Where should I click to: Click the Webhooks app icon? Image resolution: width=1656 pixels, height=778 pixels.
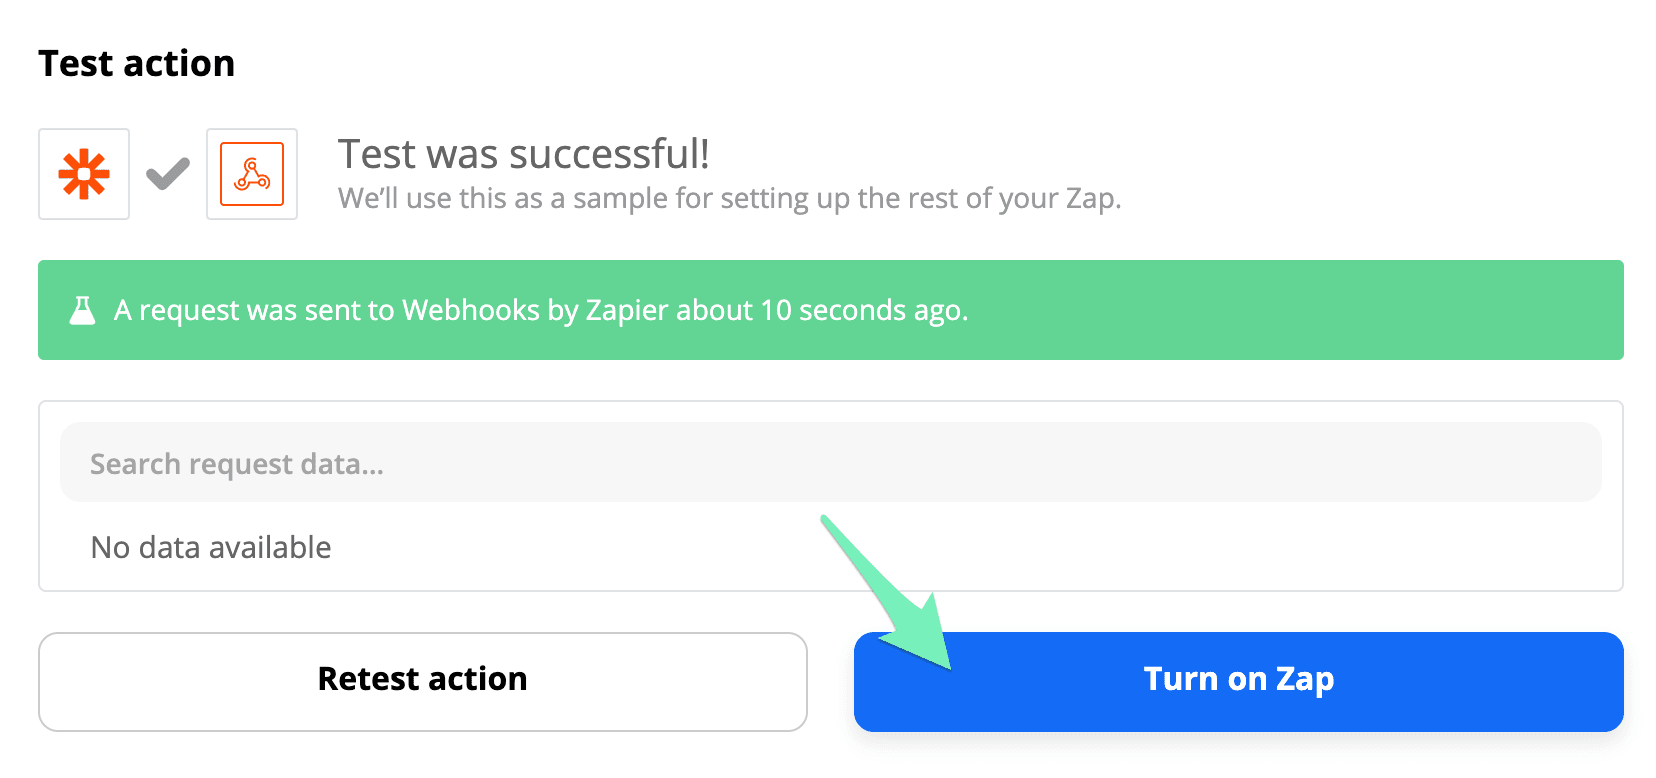[252, 174]
